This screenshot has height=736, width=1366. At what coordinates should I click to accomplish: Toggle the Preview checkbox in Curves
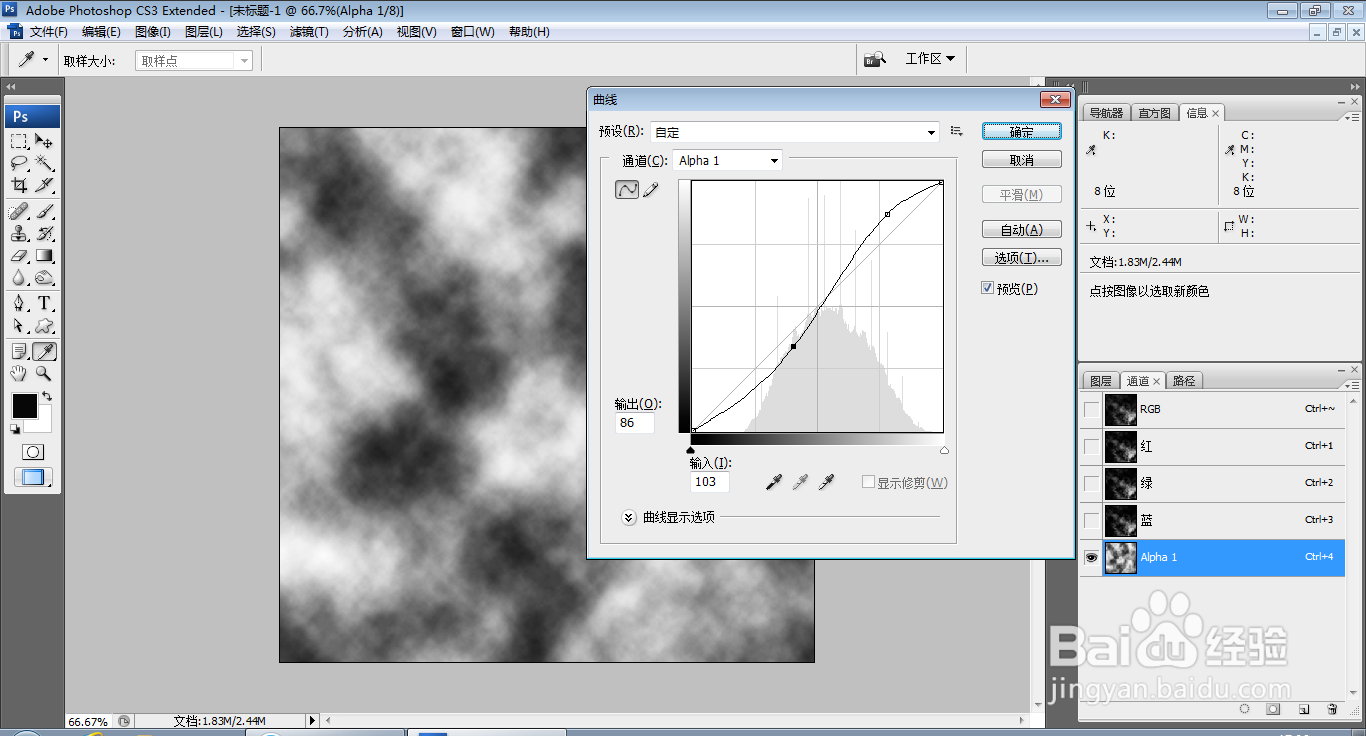pyautogui.click(x=988, y=288)
